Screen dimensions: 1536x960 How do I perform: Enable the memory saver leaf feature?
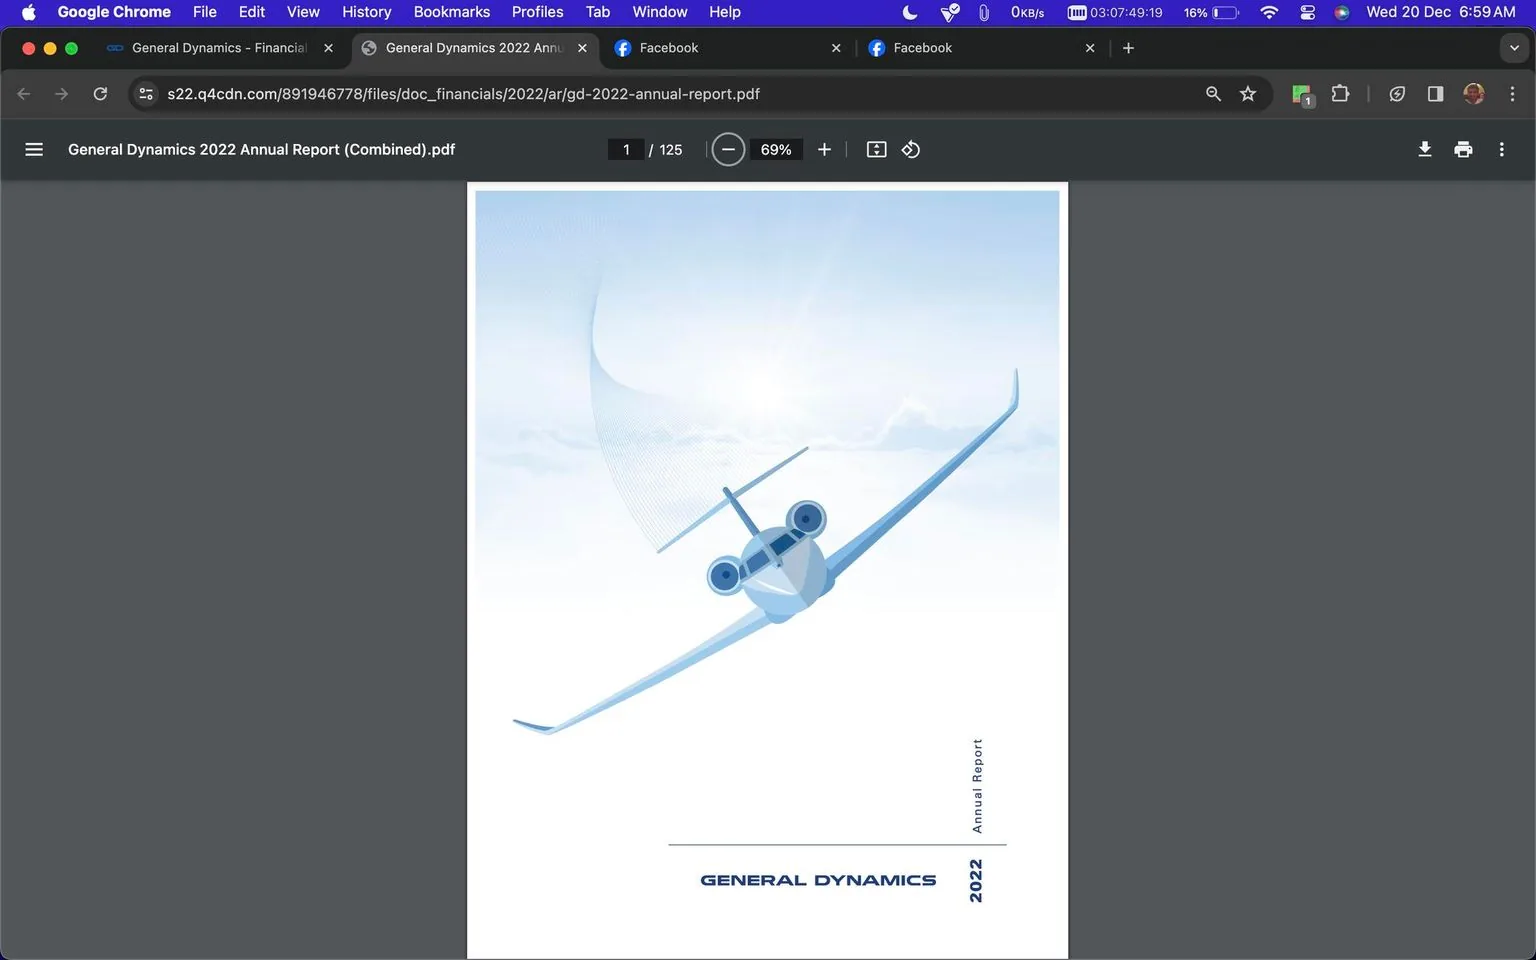(1397, 93)
